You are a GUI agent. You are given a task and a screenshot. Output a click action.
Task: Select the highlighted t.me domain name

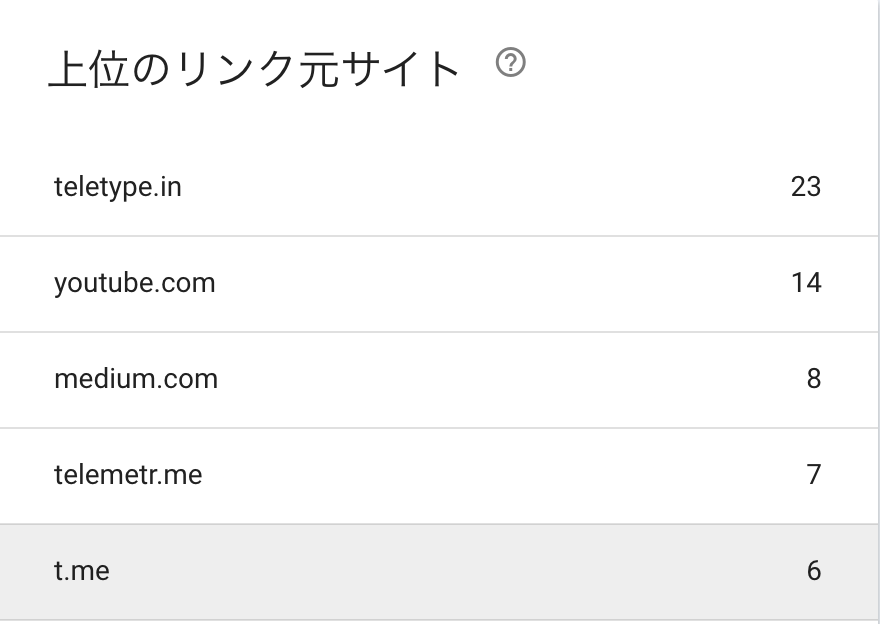(82, 571)
